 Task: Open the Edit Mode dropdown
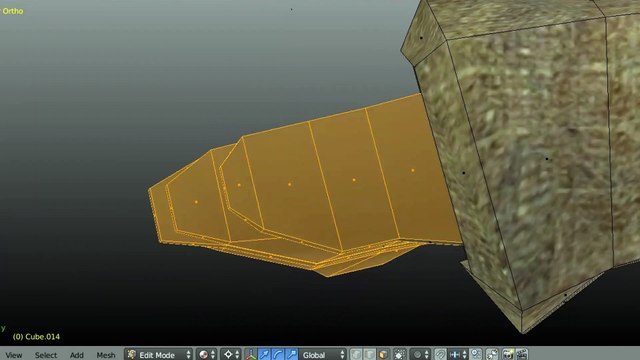pos(159,355)
